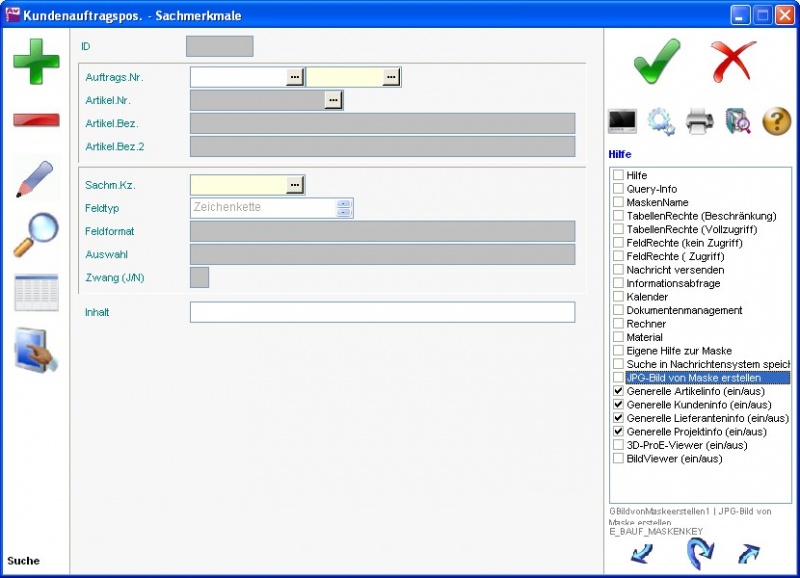Open the Sachm.Kz. lookup button
This screenshot has width=800, height=578.
294,185
